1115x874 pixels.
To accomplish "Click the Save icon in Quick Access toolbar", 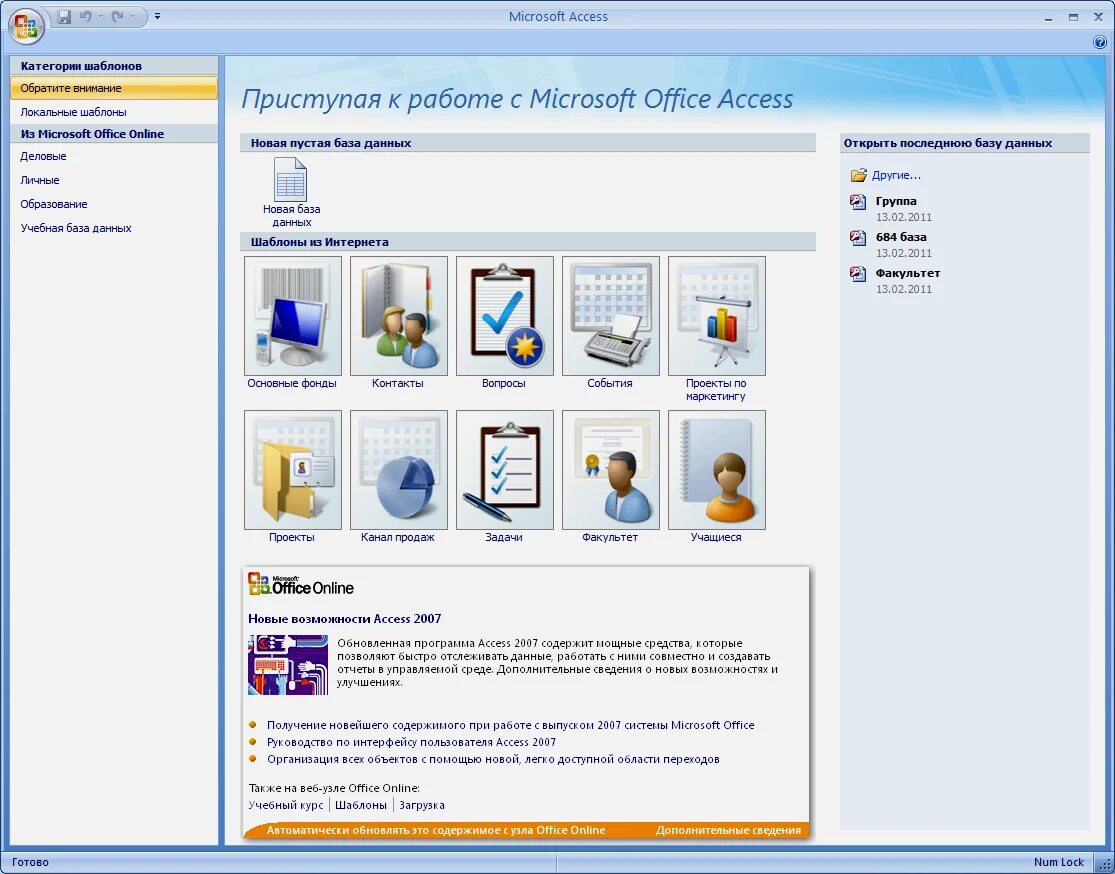I will pyautogui.click(x=64, y=16).
